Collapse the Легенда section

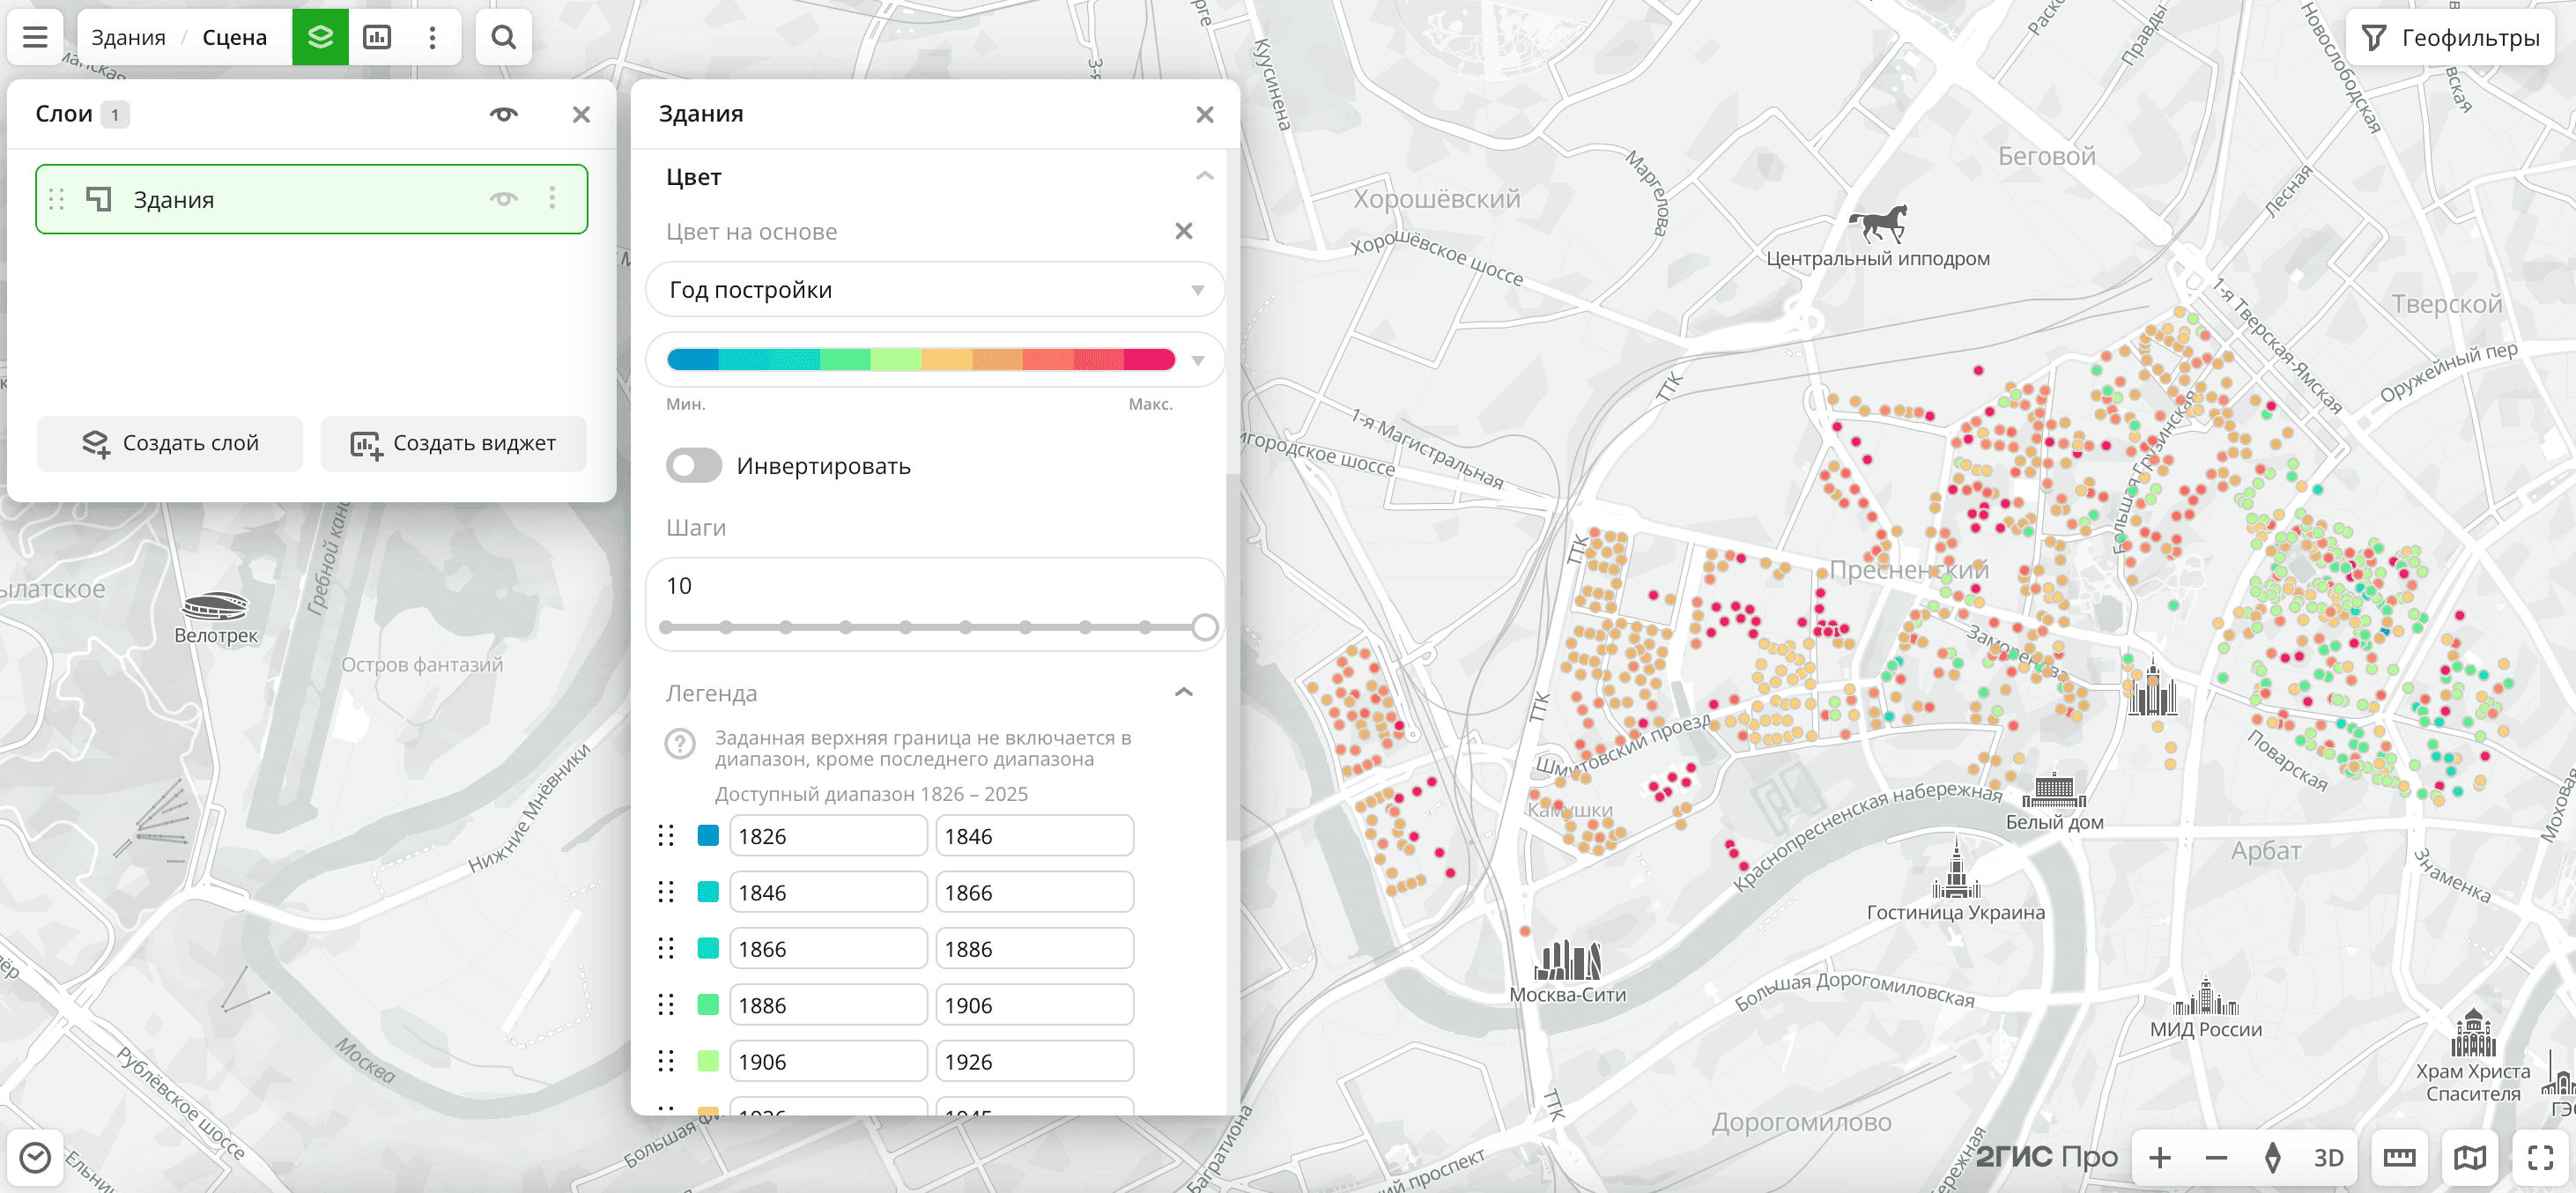pos(1183,692)
